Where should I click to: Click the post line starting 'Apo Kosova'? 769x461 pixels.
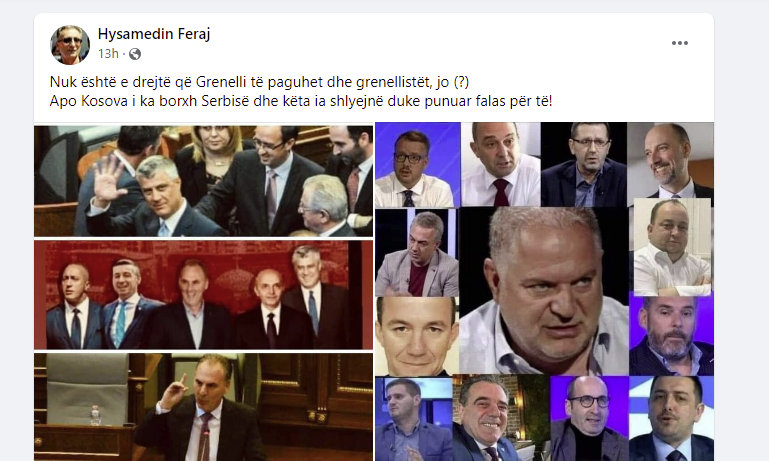(301, 101)
